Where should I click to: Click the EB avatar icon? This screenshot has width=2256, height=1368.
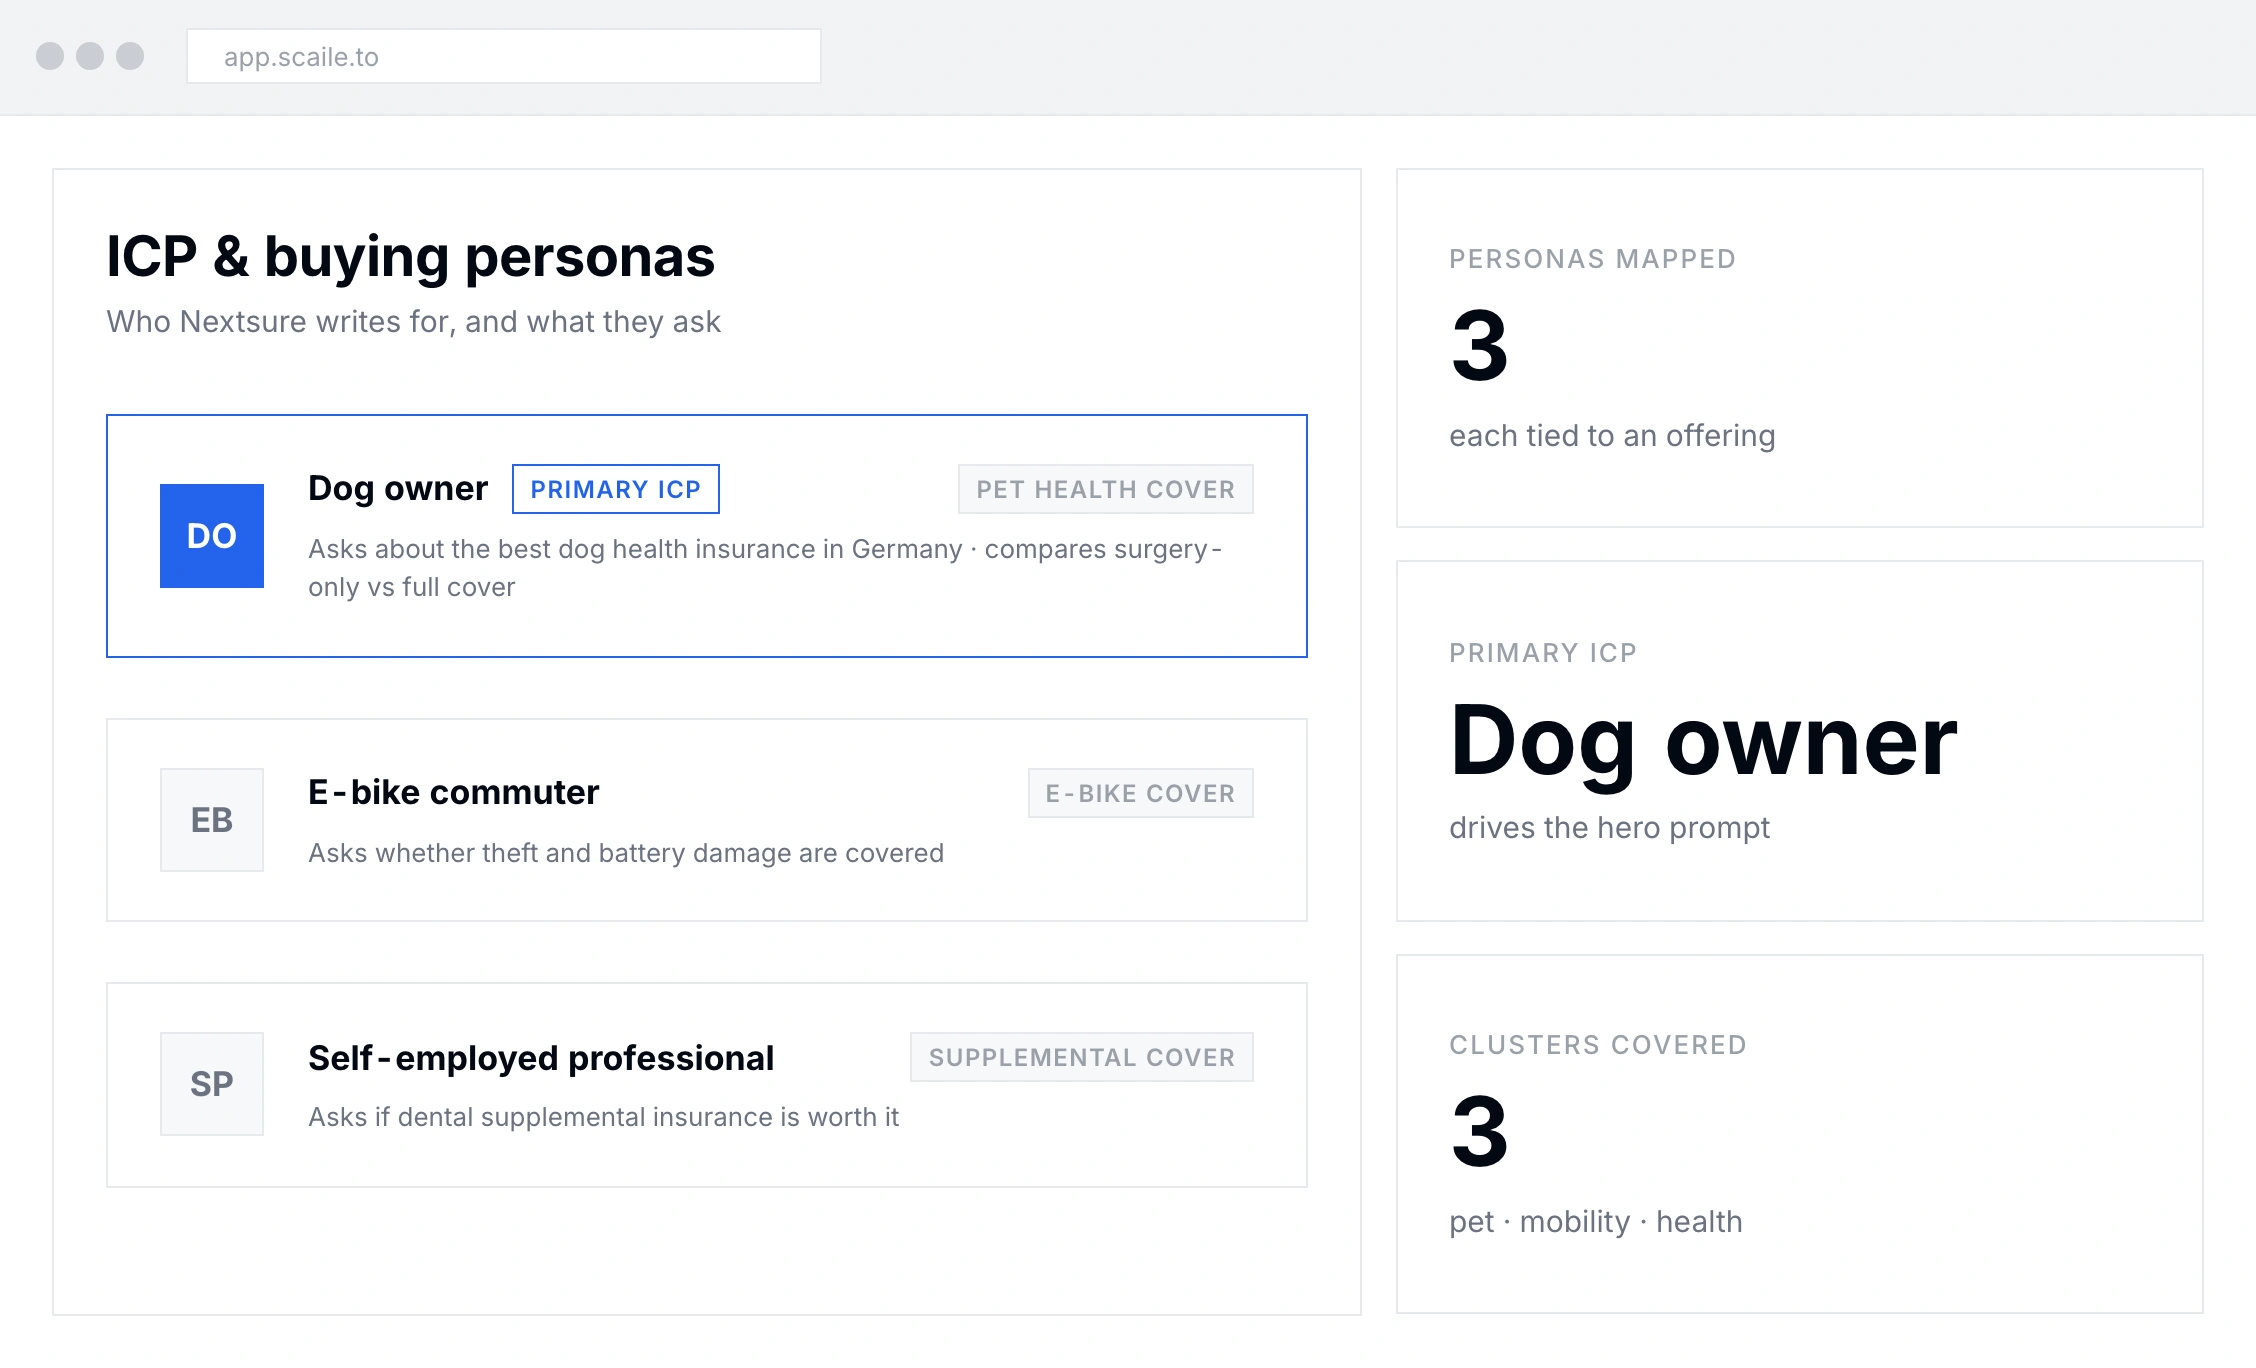(x=212, y=820)
